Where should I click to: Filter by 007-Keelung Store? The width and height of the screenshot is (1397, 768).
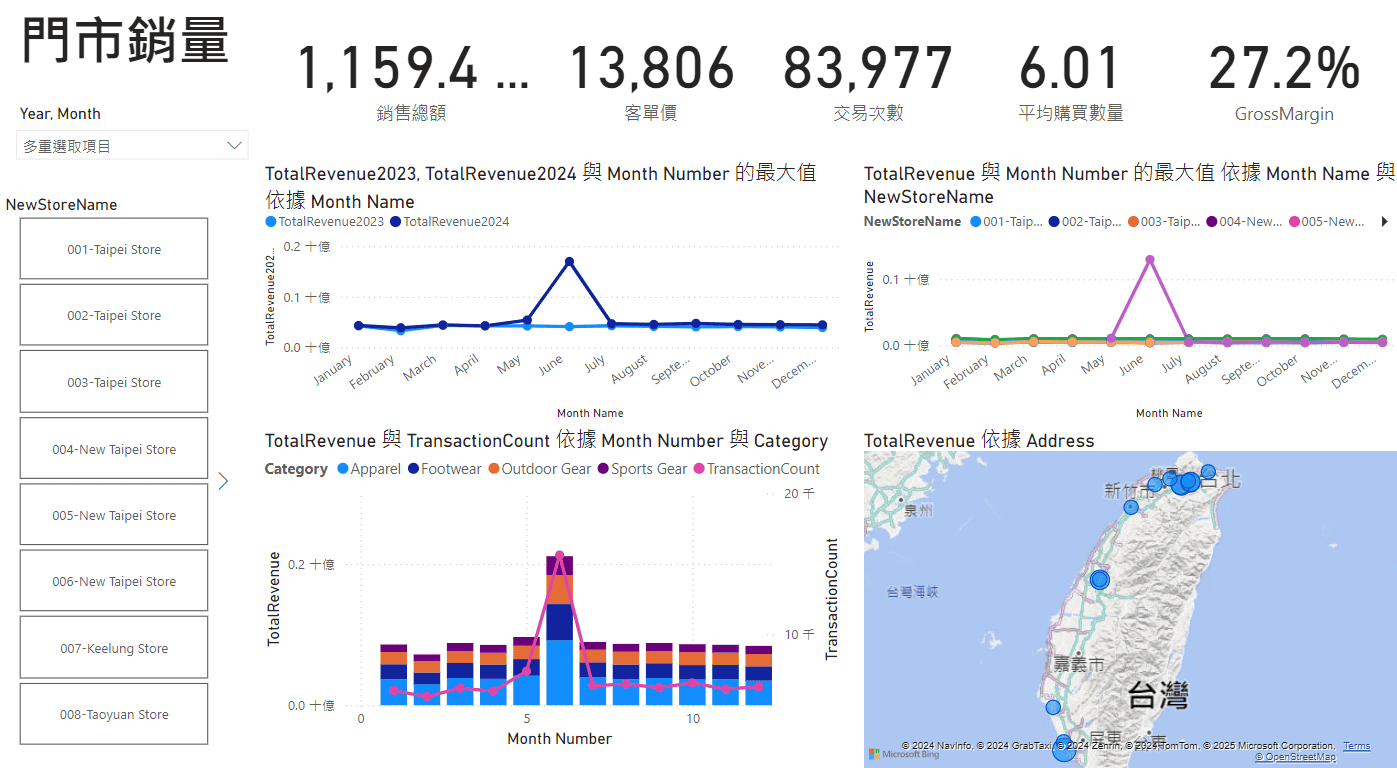pos(114,648)
